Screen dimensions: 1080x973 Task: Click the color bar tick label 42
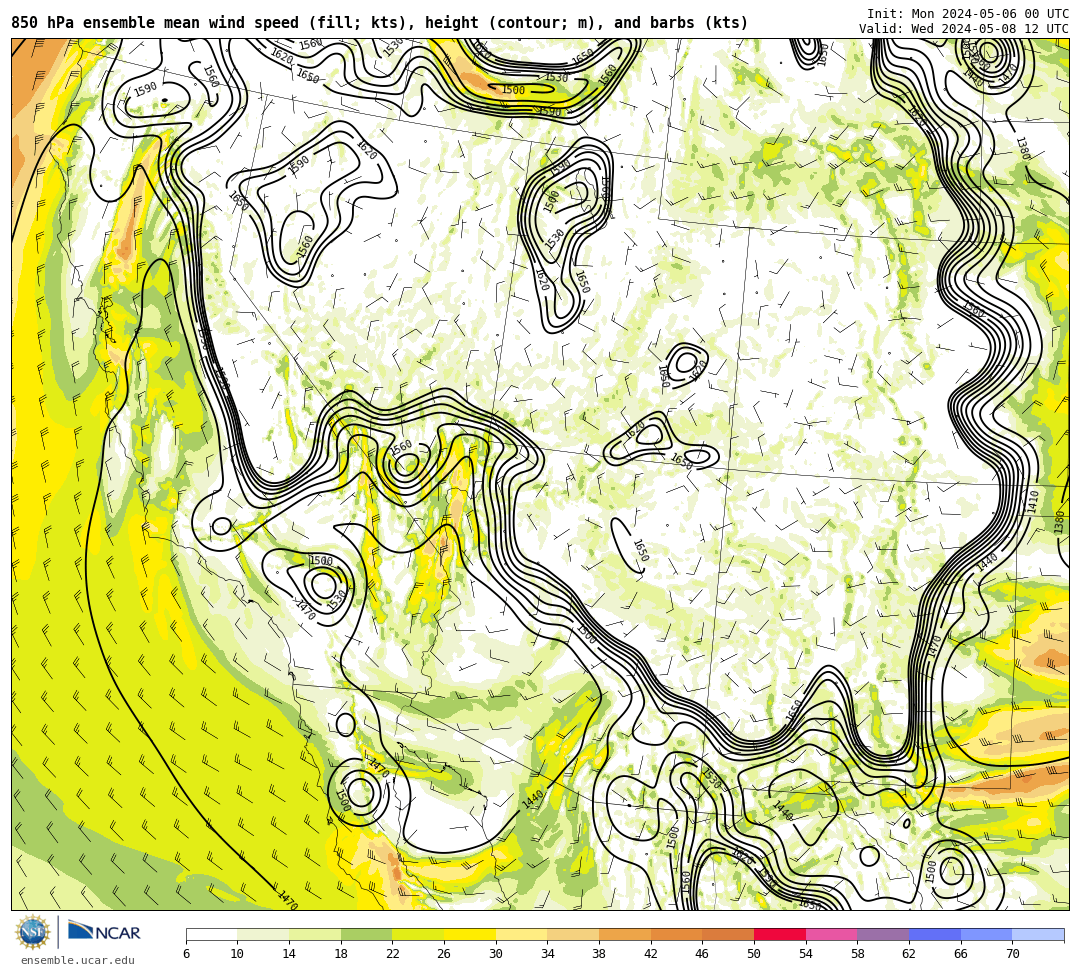(651, 954)
